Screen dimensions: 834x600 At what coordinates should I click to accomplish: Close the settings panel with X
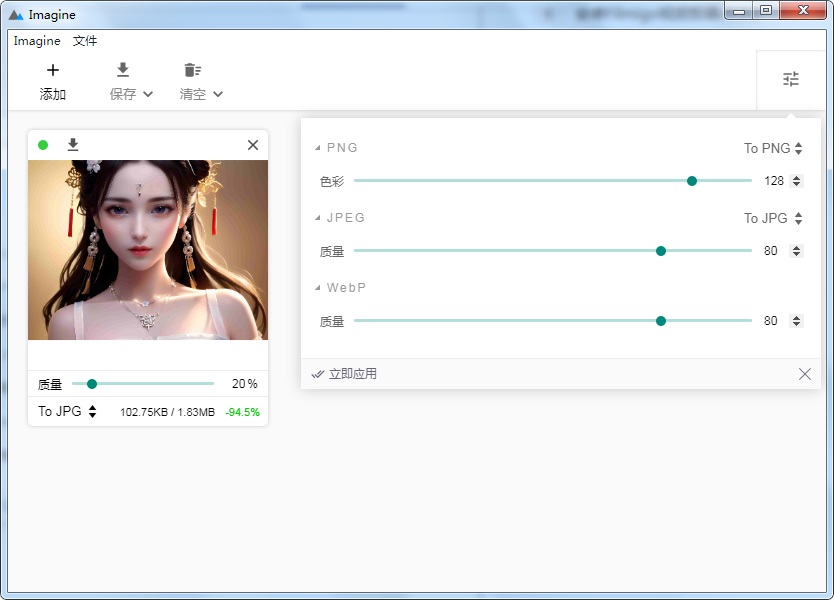[x=805, y=374]
